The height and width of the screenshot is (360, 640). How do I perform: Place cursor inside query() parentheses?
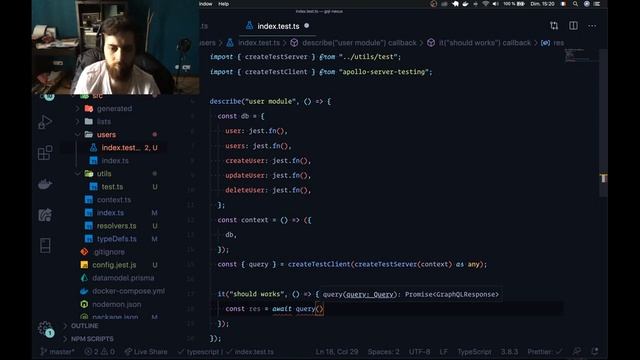(320, 309)
